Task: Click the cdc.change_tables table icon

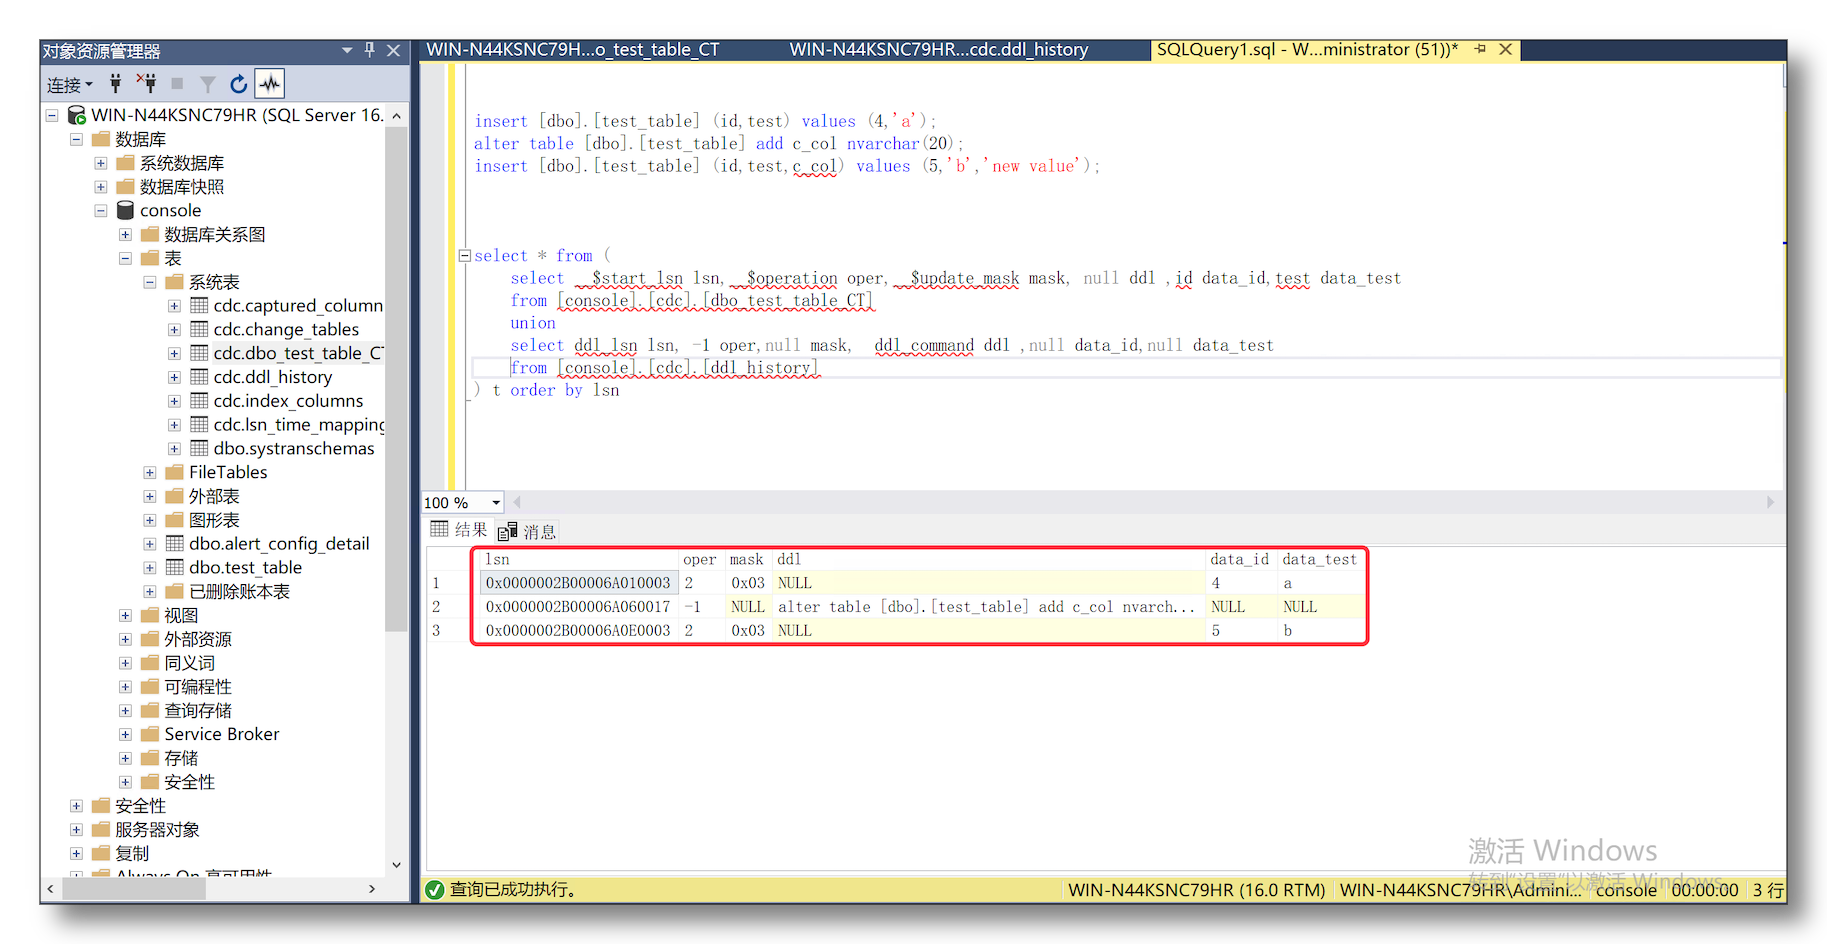Action: [199, 329]
